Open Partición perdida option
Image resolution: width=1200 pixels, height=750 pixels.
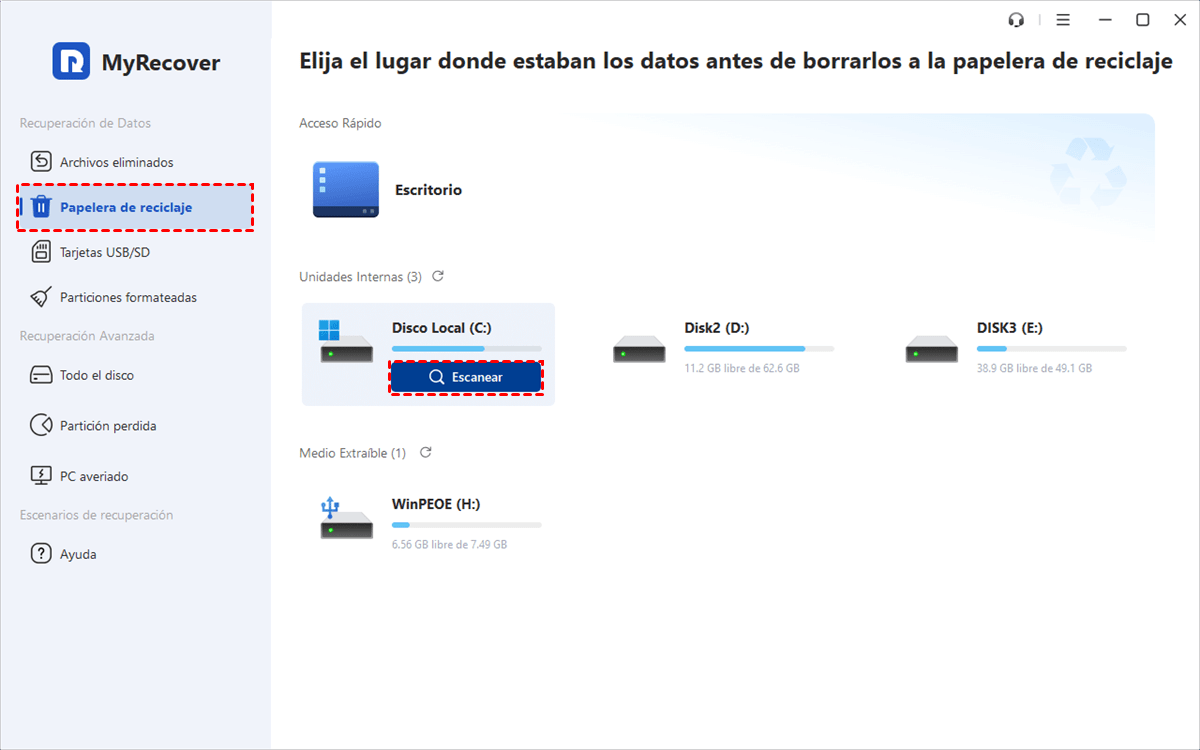[x=108, y=426]
